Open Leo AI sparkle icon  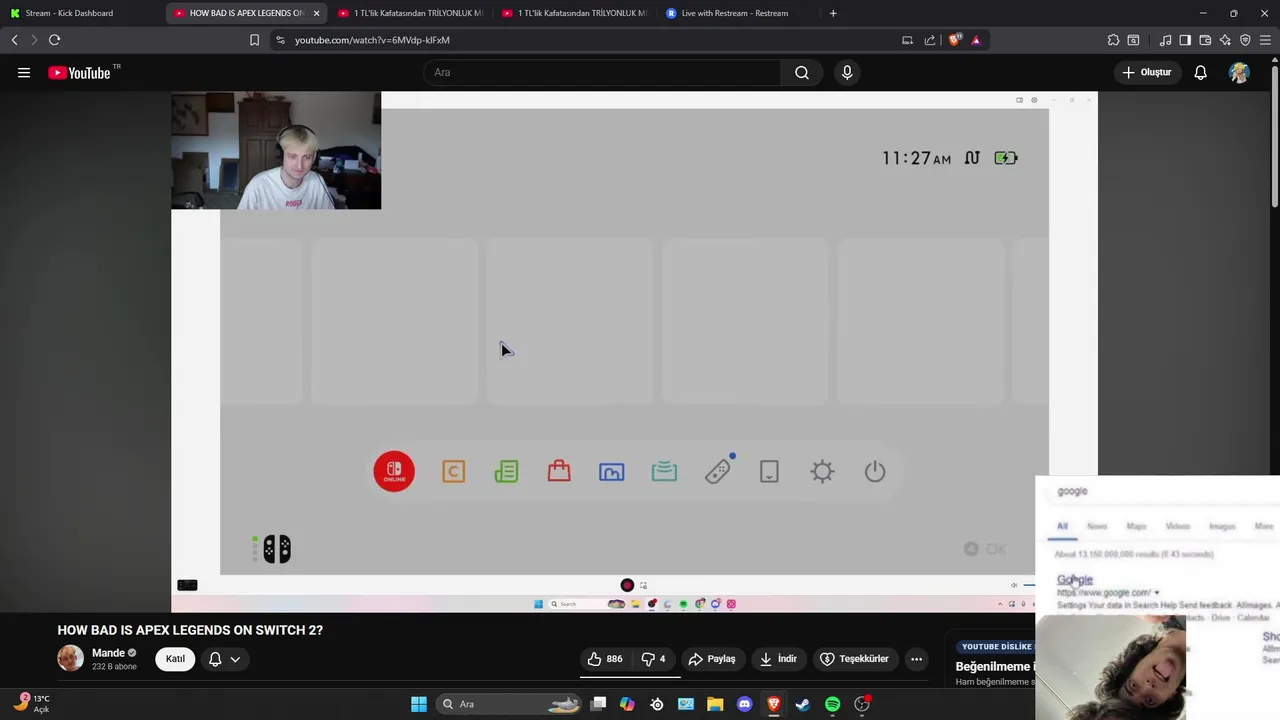tap(1225, 40)
